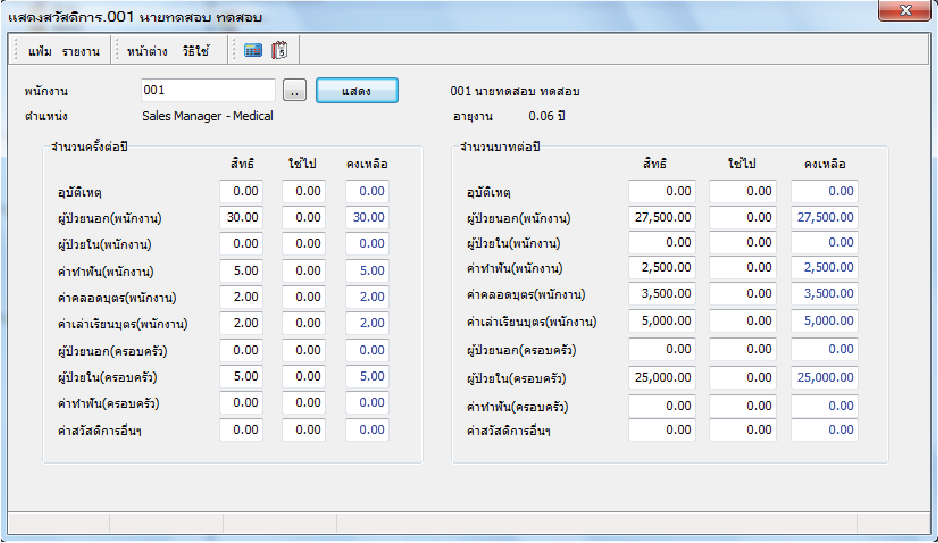Image resolution: width=938 pixels, height=543 pixels.
Task: Close the welfare display window
Action: click(x=905, y=11)
